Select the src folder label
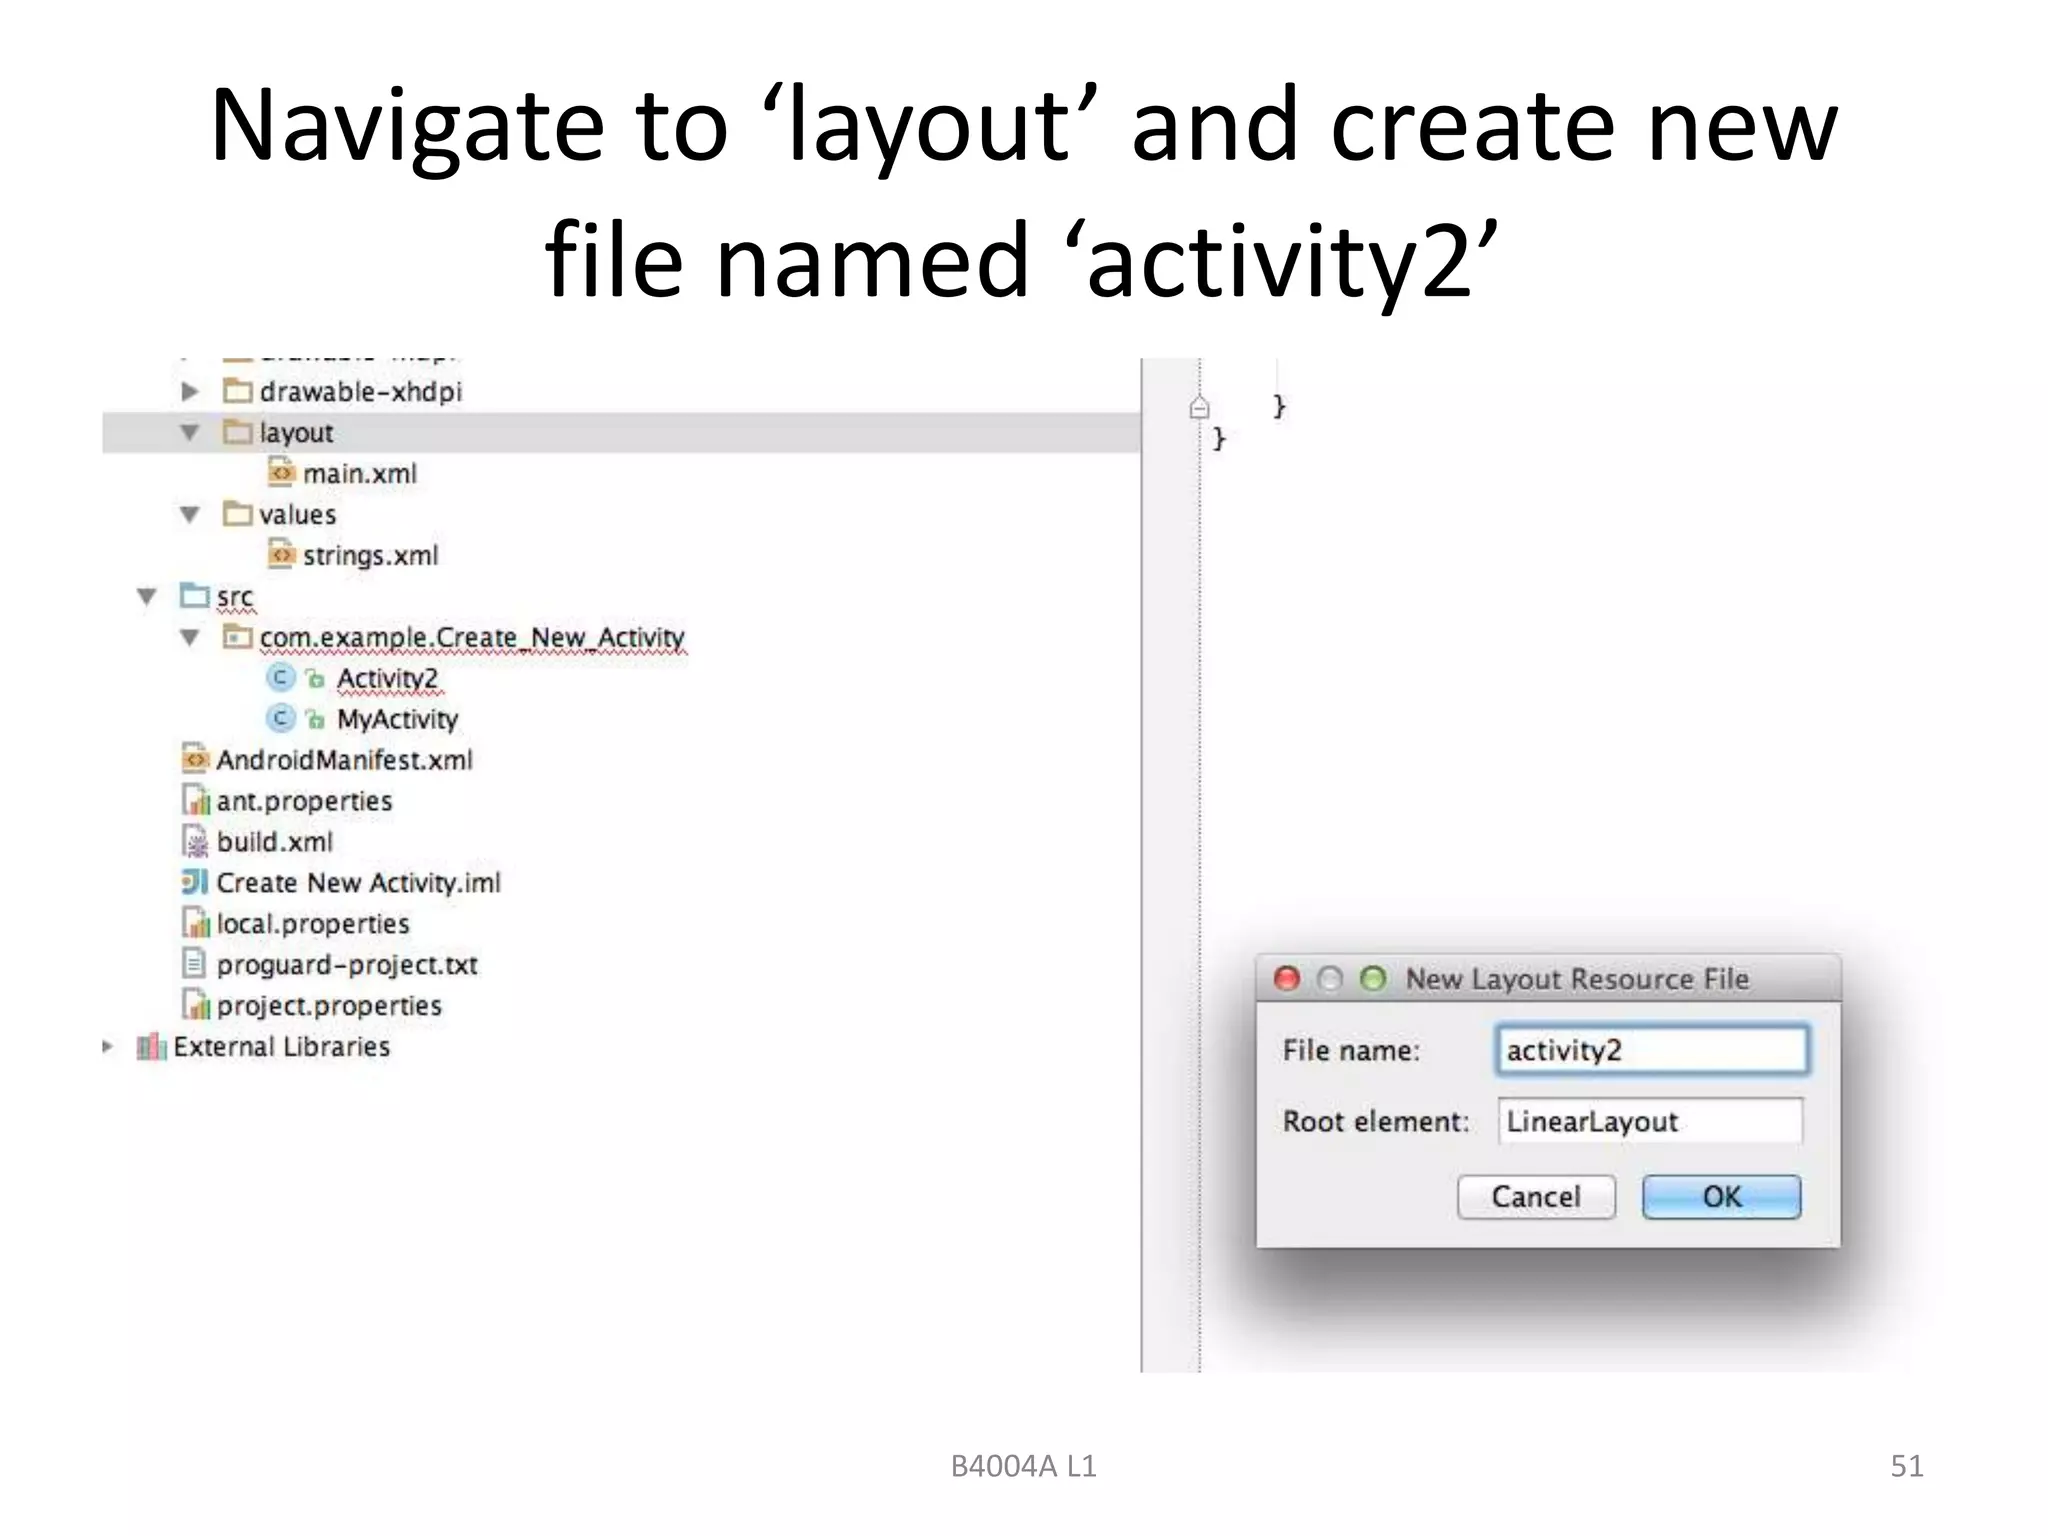Screen dimensions: 2048x1536 tap(235, 597)
